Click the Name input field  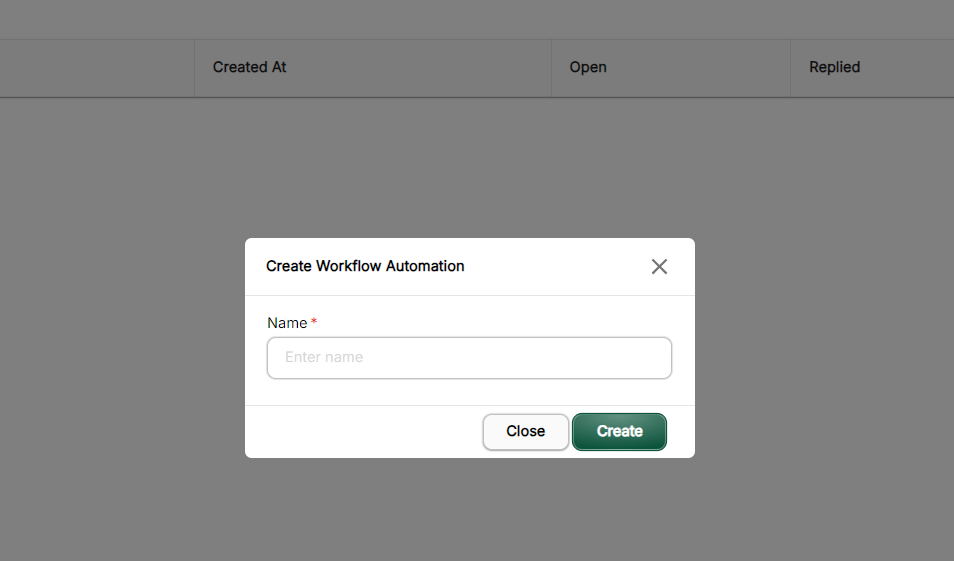coord(469,358)
